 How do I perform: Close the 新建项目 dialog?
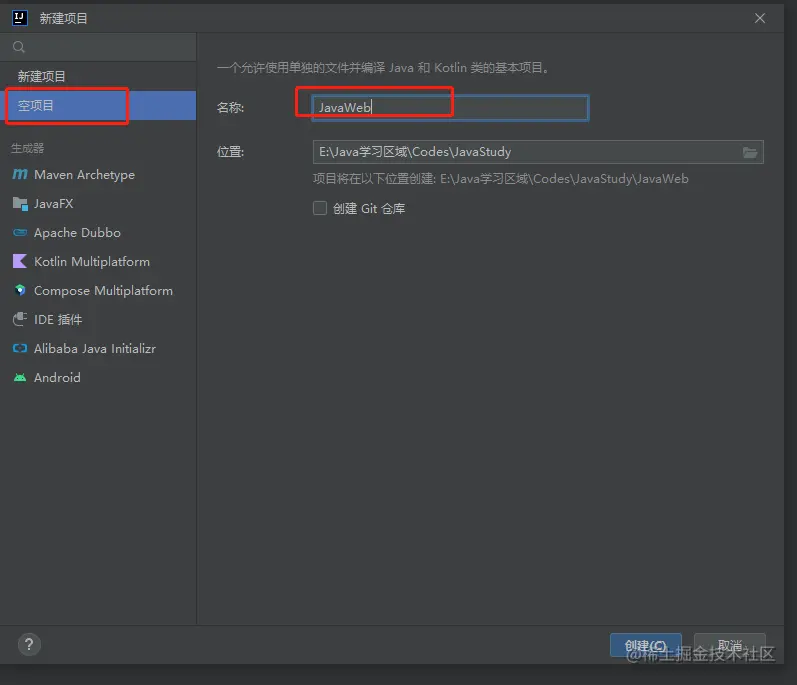759,18
